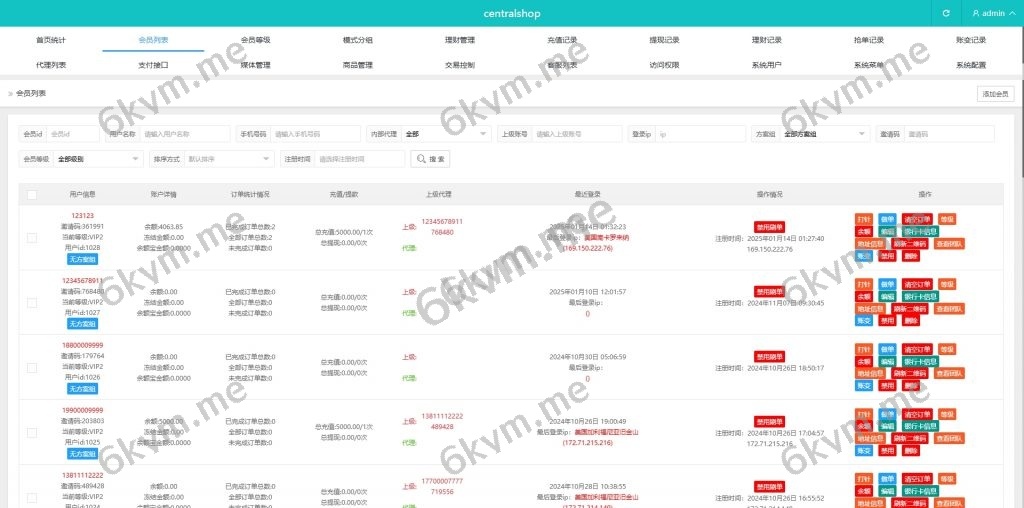
Task: Open the 代理列表 tab
Action: [51, 65]
